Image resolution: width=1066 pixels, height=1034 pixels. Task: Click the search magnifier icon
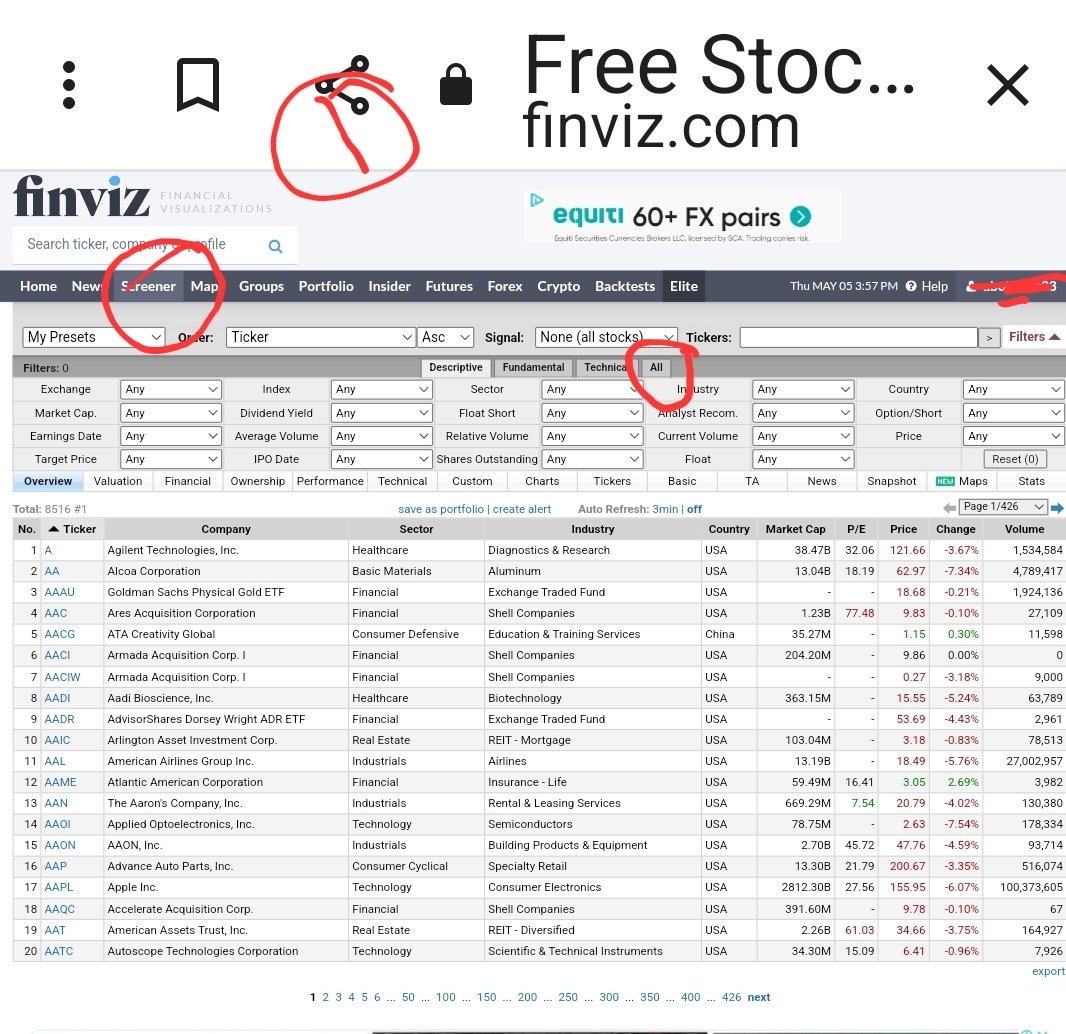tap(275, 246)
